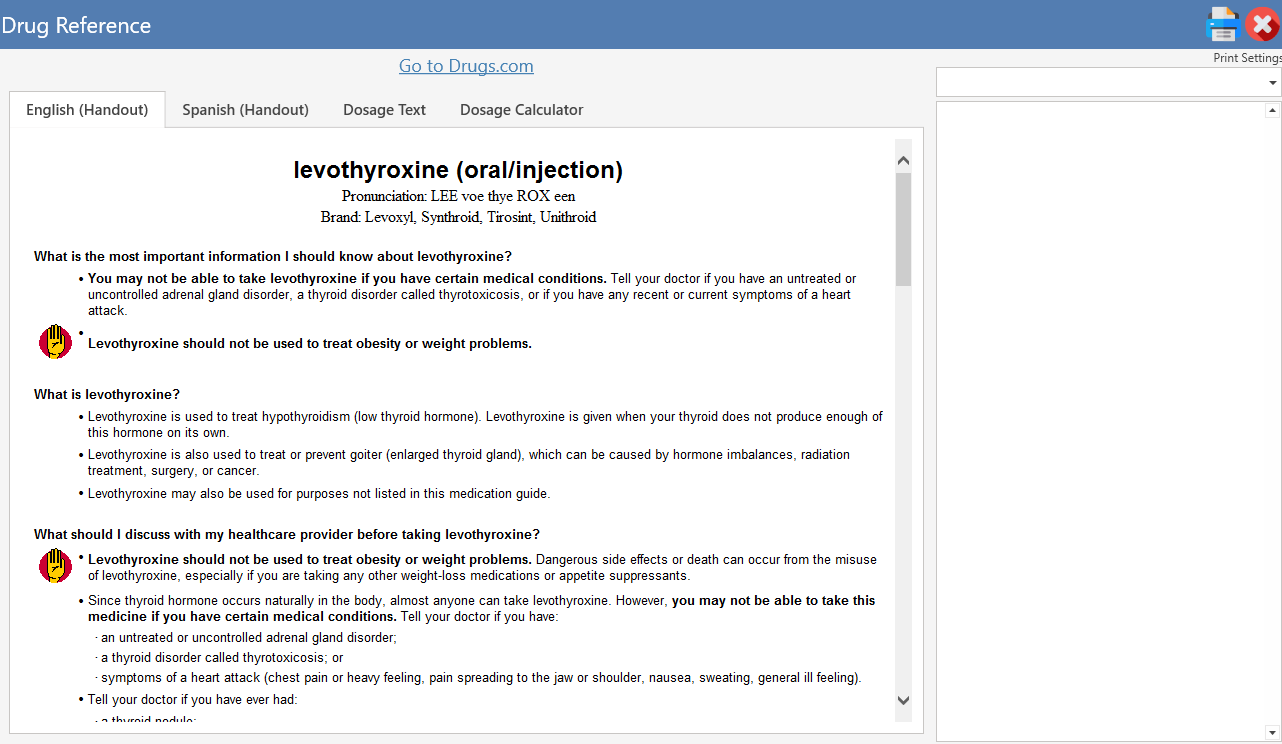Switch to the Spanish (Handout) tab

[245, 110]
